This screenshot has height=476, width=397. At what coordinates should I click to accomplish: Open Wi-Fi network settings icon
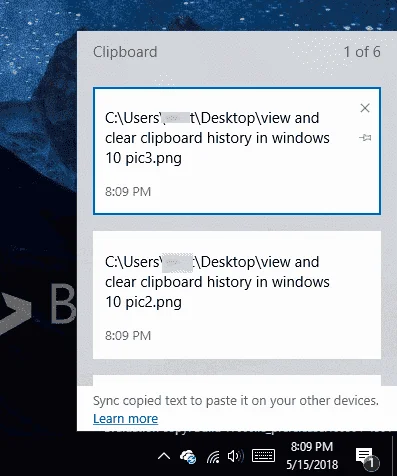click(213, 457)
